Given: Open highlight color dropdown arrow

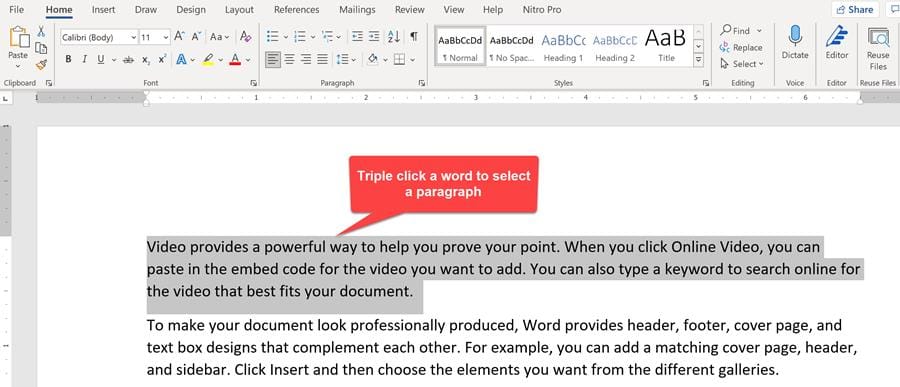Looking at the screenshot, I should (x=220, y=60).
